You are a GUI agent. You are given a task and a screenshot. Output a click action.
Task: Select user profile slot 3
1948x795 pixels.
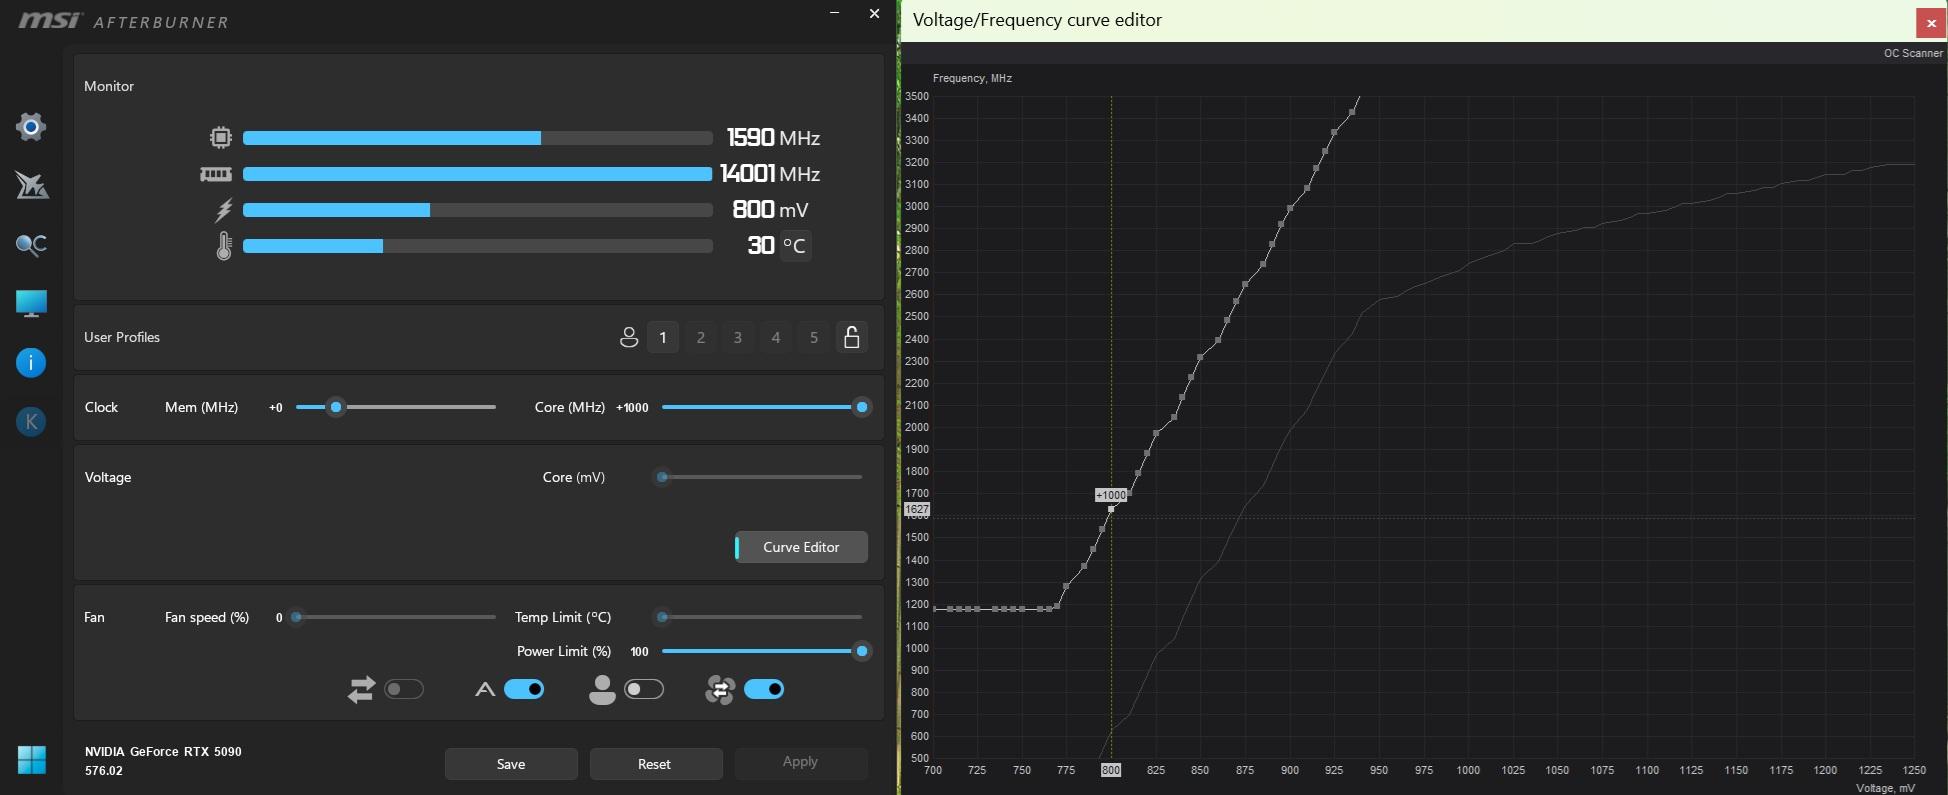[x=738, y=338]
